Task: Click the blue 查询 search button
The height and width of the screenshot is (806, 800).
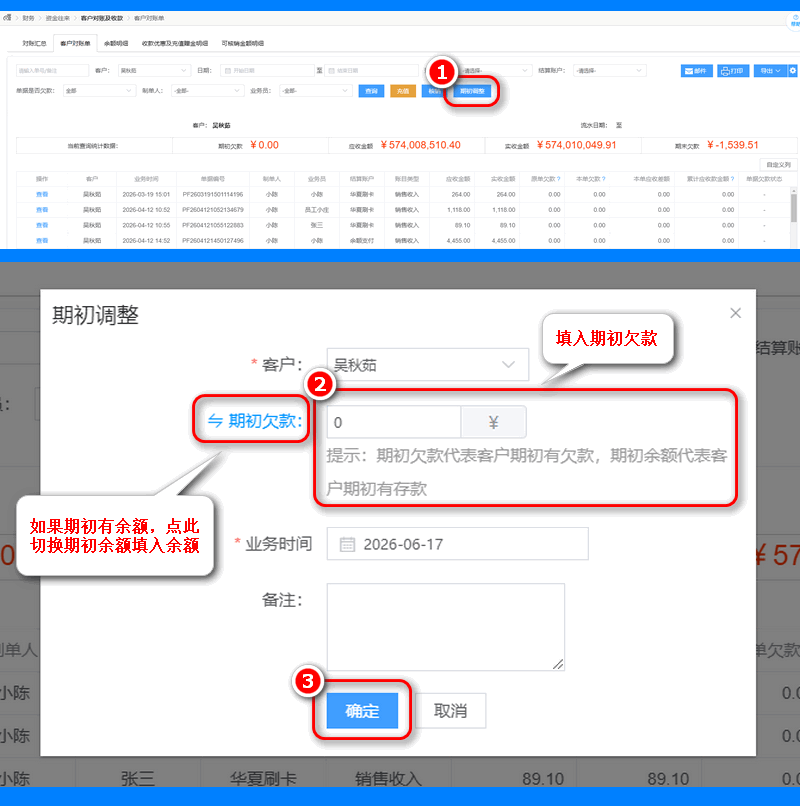Action: (371, 91)
